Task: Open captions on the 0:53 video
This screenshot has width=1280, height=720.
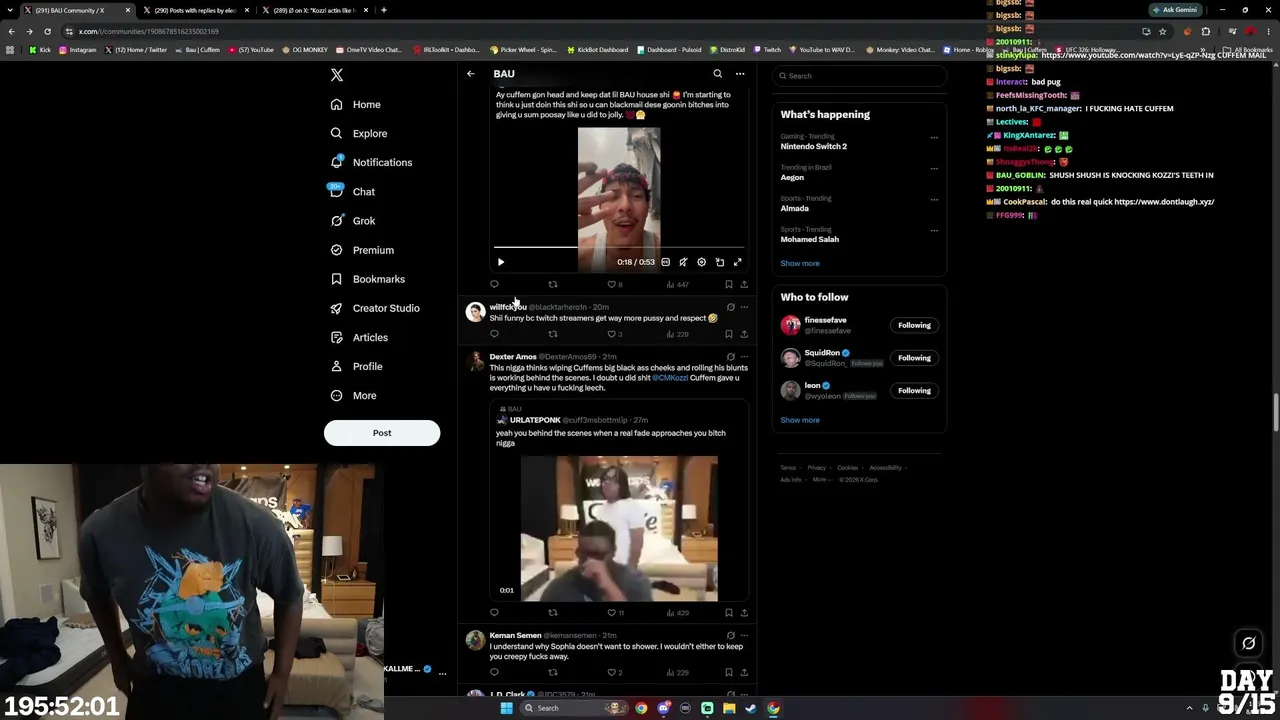Action: pyautogui.click(x=665, y=262)
